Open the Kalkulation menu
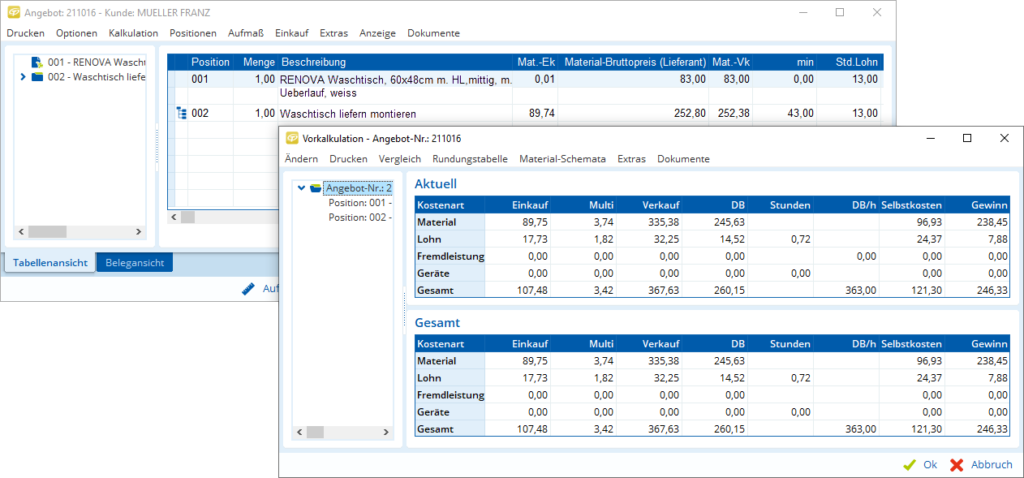1024x478 pixels. tap(133, 33)
